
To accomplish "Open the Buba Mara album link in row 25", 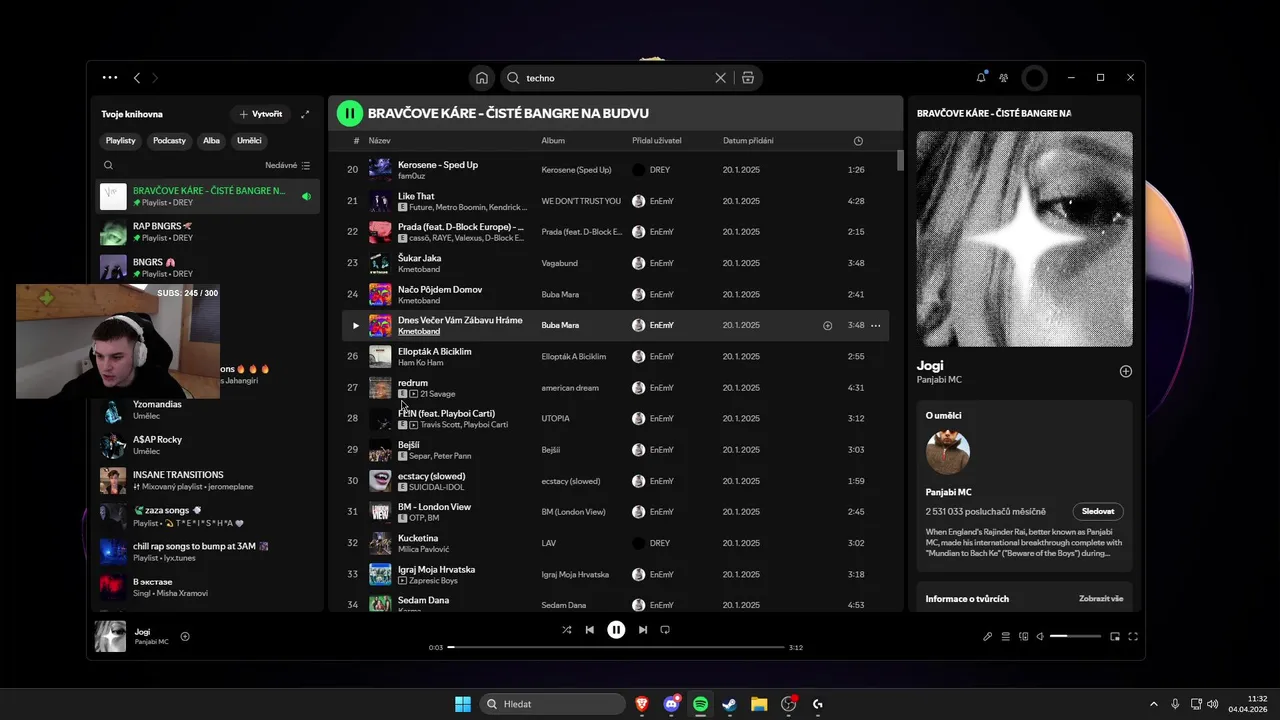I will (560, 325).
